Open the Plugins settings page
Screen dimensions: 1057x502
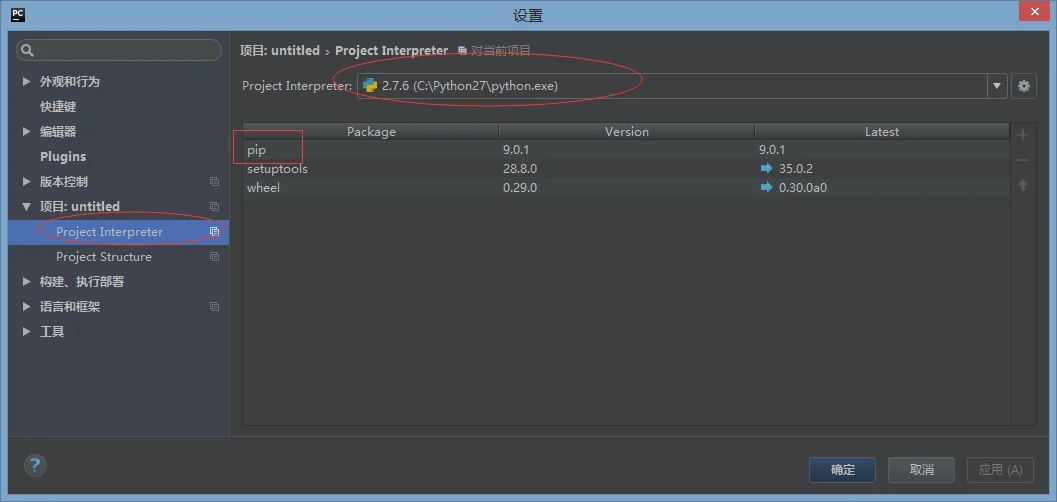pyautogui.click(x=63, y=156)
